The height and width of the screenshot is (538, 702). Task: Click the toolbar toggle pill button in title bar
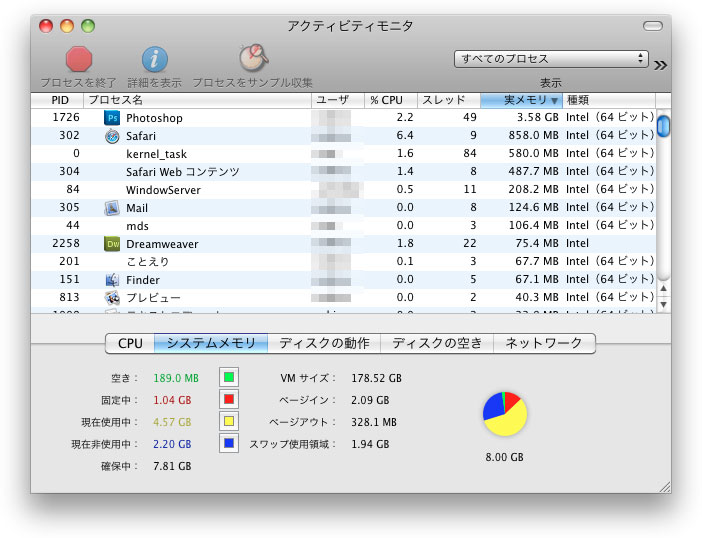click(x=652, y=25)
